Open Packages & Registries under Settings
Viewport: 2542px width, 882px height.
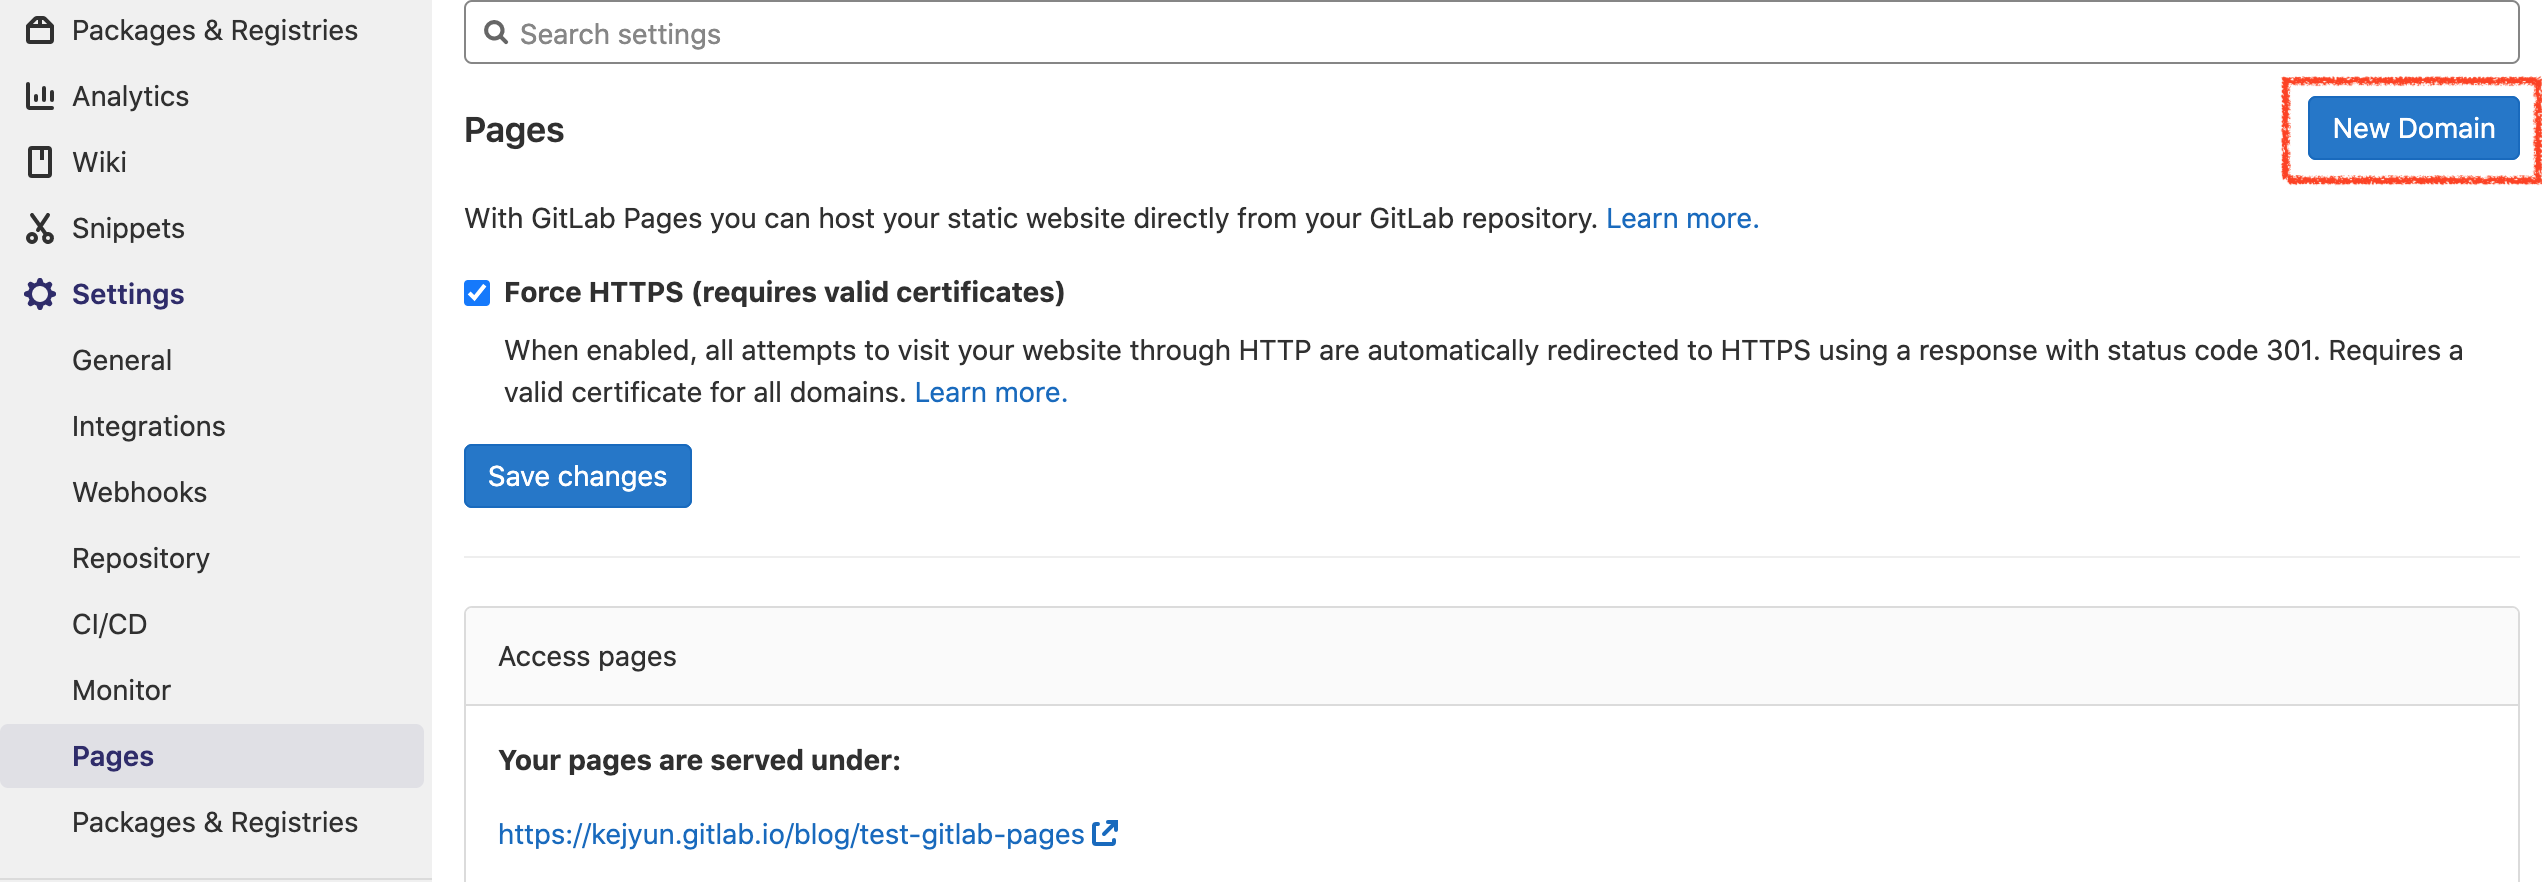coord(215,822)
